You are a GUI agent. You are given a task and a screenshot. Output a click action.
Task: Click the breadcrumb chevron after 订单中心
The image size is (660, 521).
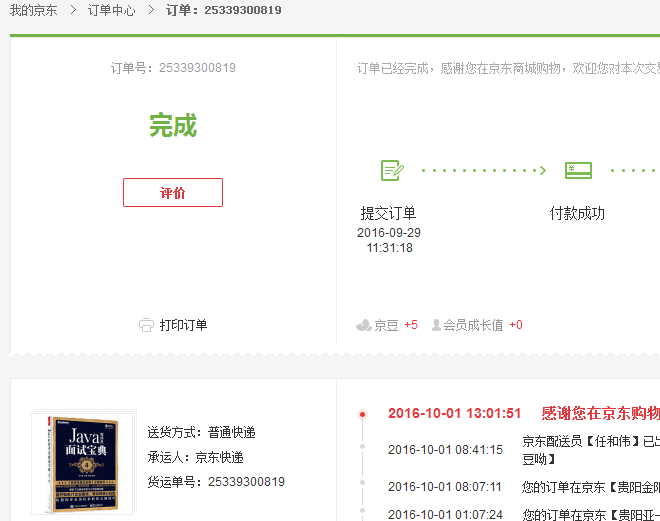[x=151, y=10]
